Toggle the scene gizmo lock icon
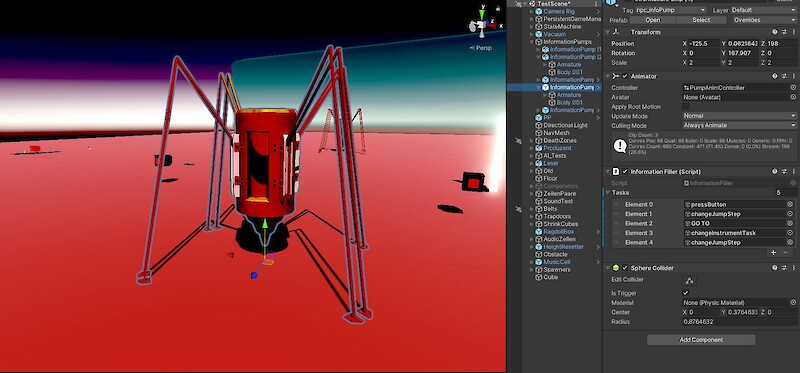The image size is (800, 373). tap(498, 8)
